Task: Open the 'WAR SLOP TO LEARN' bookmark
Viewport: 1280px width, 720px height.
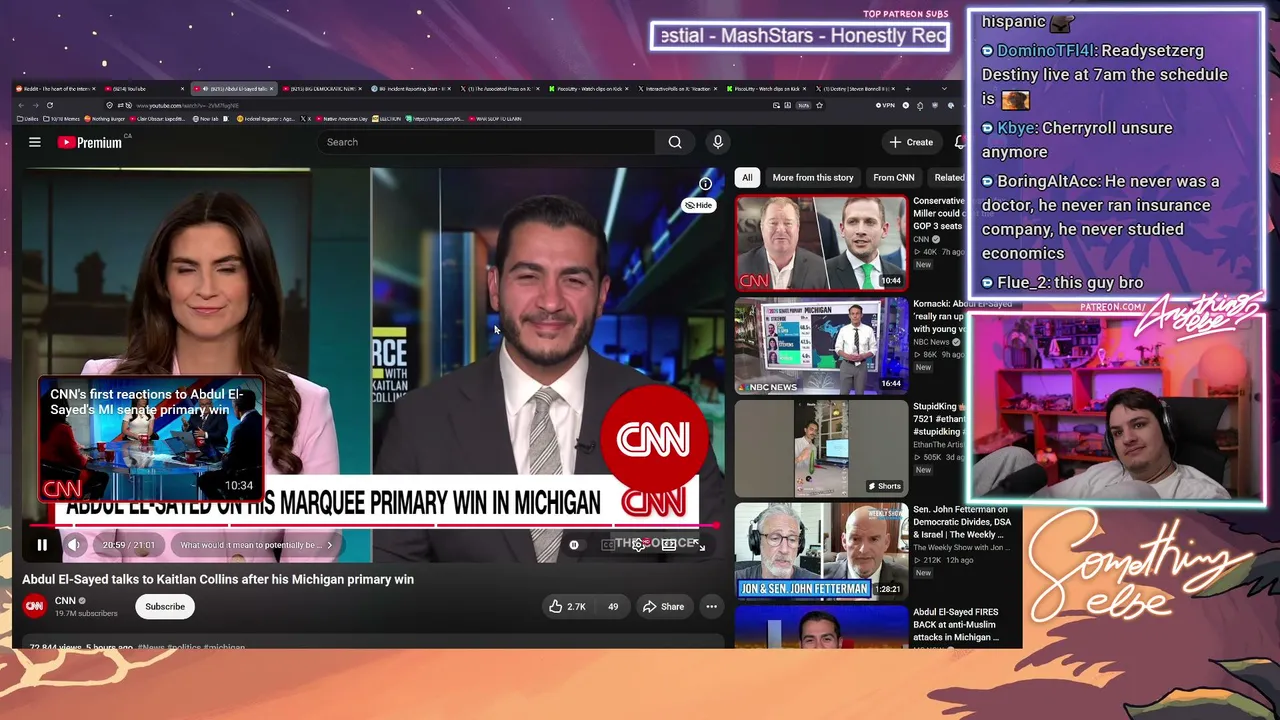Action: coord(496,119)
